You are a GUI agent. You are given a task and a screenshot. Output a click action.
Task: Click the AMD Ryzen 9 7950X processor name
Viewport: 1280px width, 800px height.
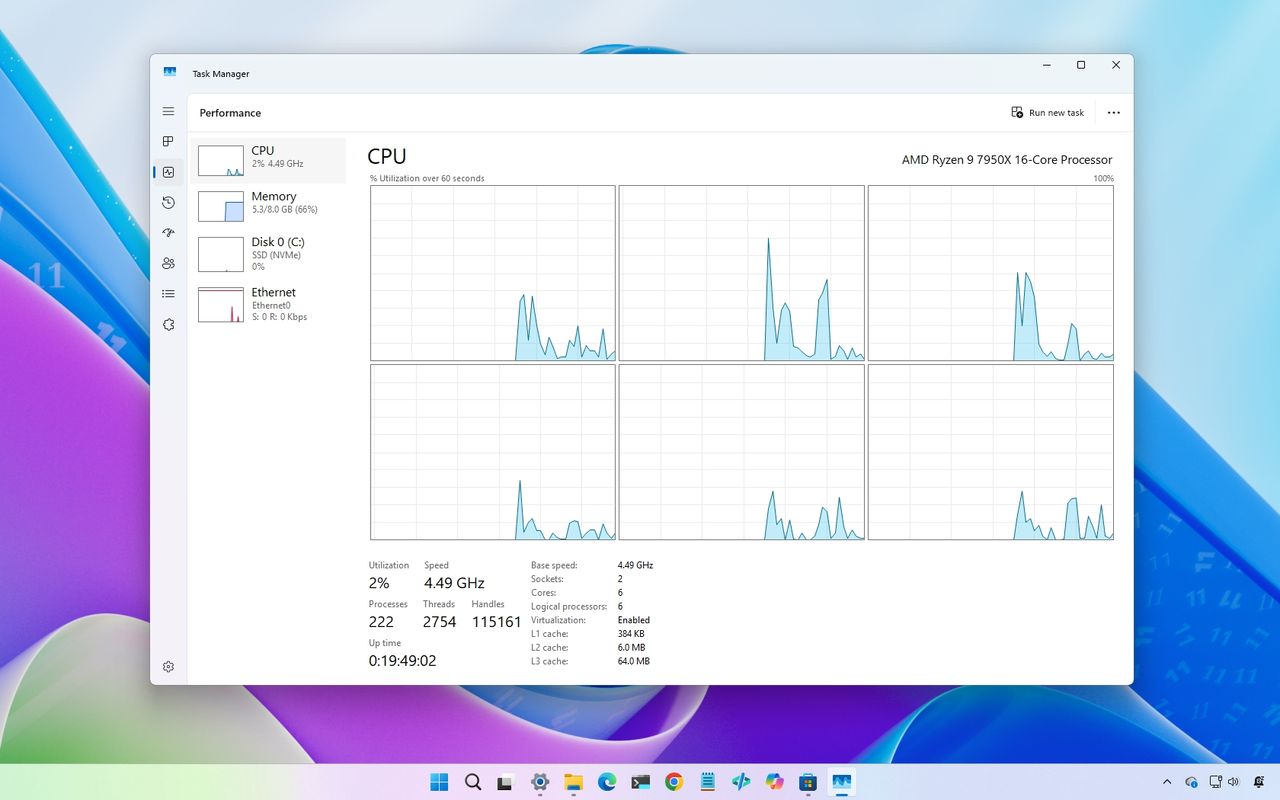[x=1007, y=160]
